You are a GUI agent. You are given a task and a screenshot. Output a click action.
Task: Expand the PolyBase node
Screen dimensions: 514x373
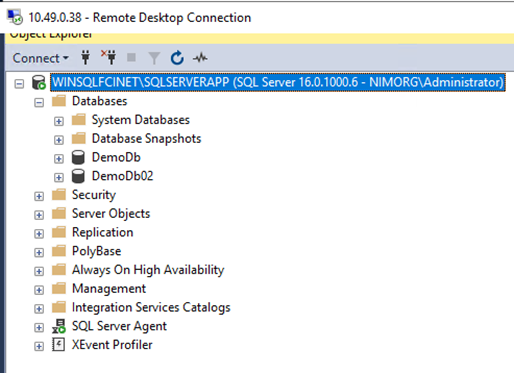point(39,252)
